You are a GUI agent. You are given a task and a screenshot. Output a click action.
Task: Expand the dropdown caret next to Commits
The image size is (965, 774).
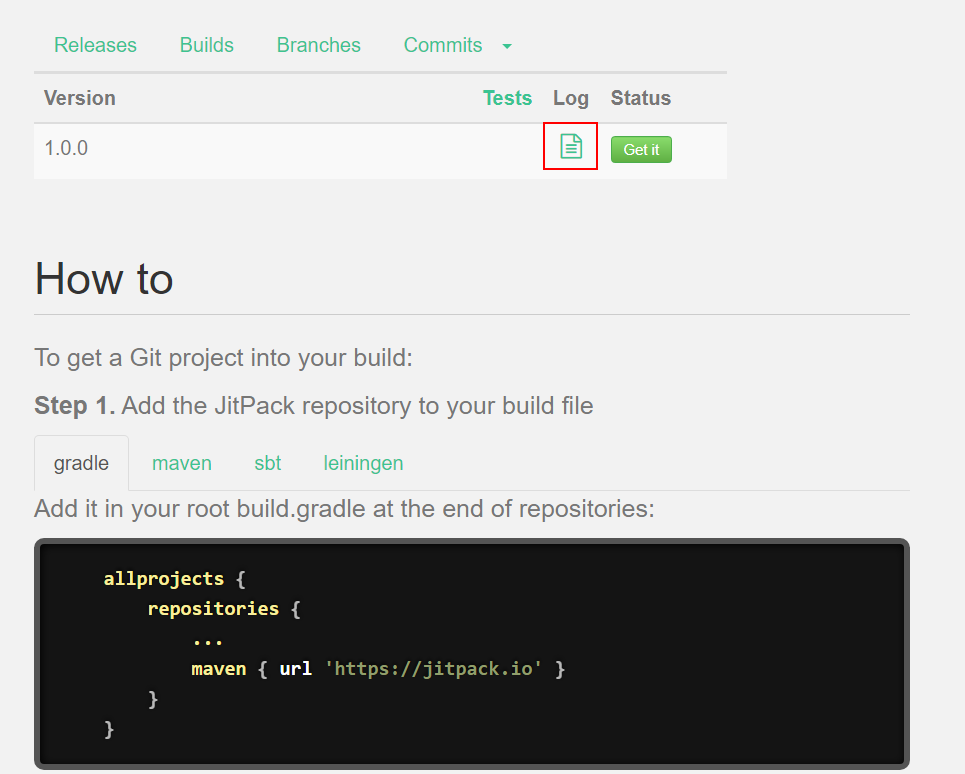(x=507, y=46)
